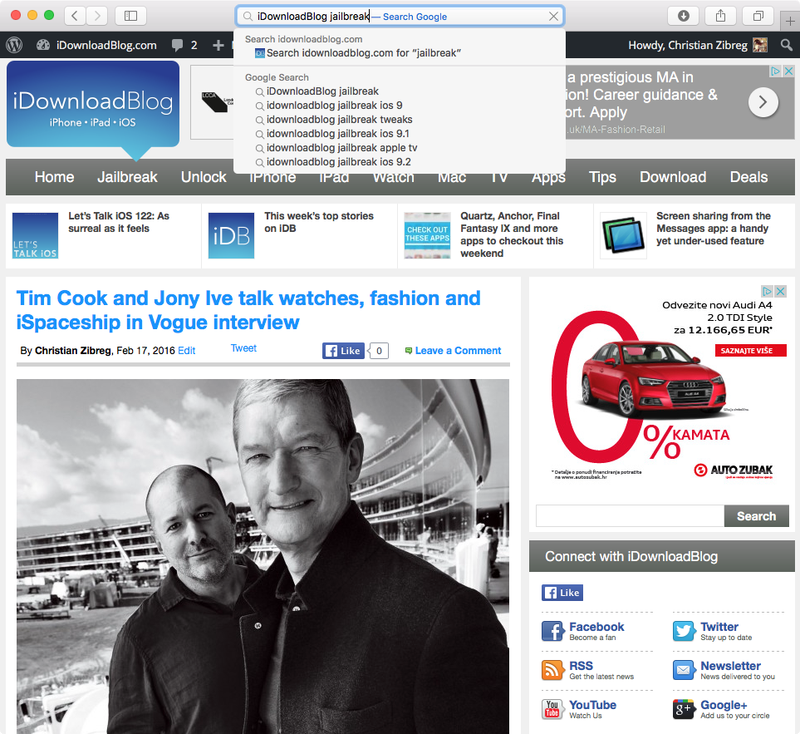Open Screen sharing from Messages story link

click(x=713, y=228)
